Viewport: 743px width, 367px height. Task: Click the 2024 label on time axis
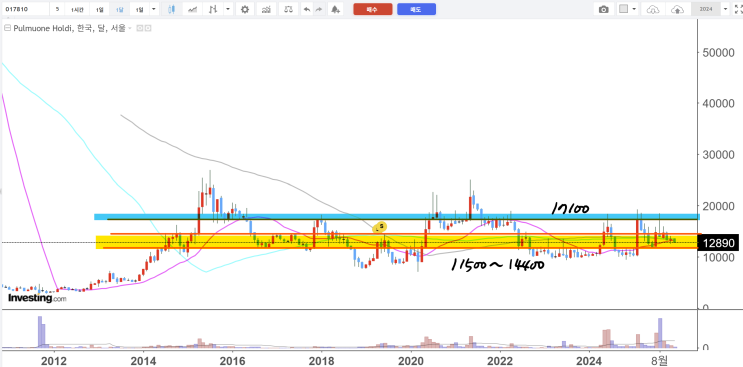point(589,361)
